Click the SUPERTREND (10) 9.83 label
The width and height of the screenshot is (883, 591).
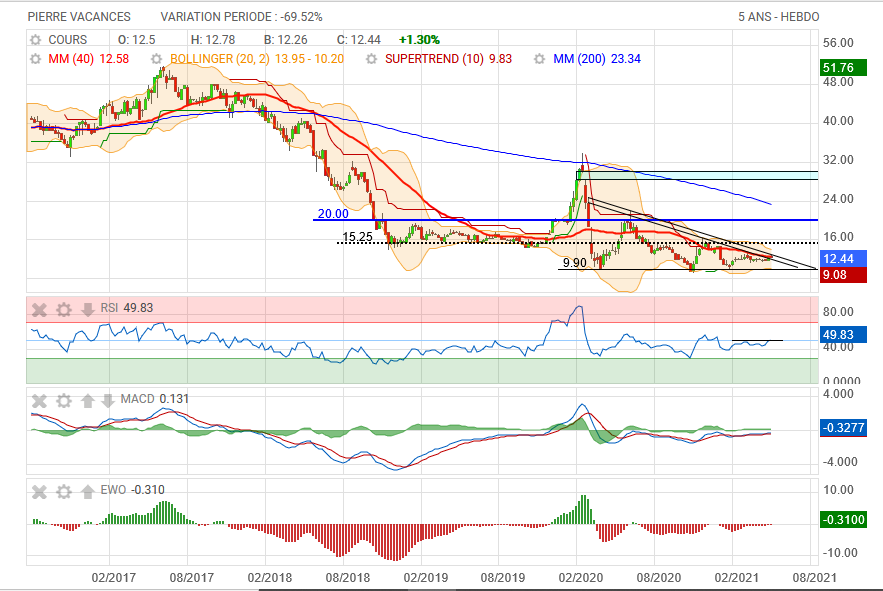[x=448, y=59]
